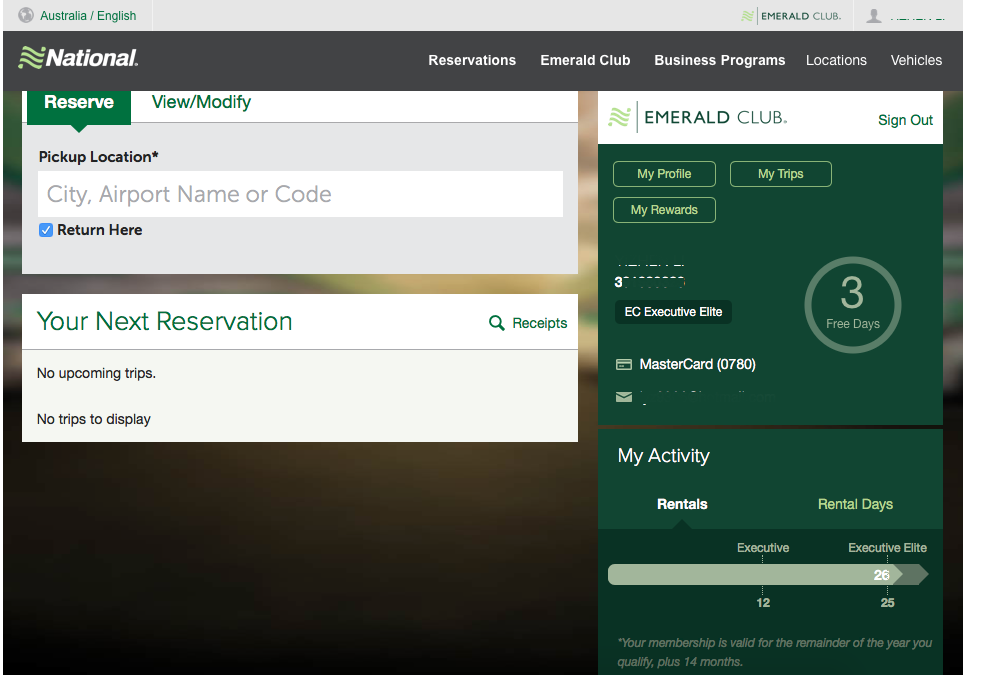
Task: Click the My Trips button
Action: click(x=780, y=174)
